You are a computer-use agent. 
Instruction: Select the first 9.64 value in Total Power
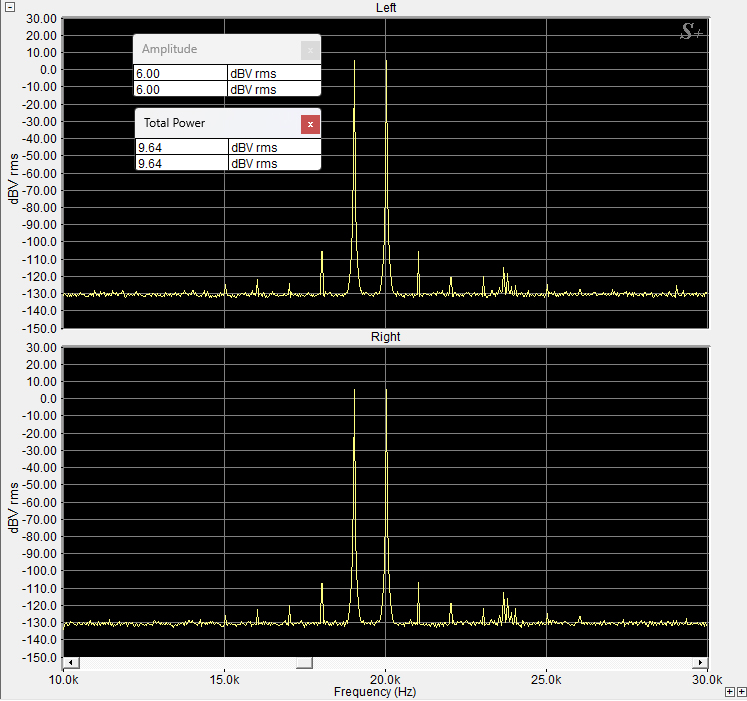click(182, 147)
